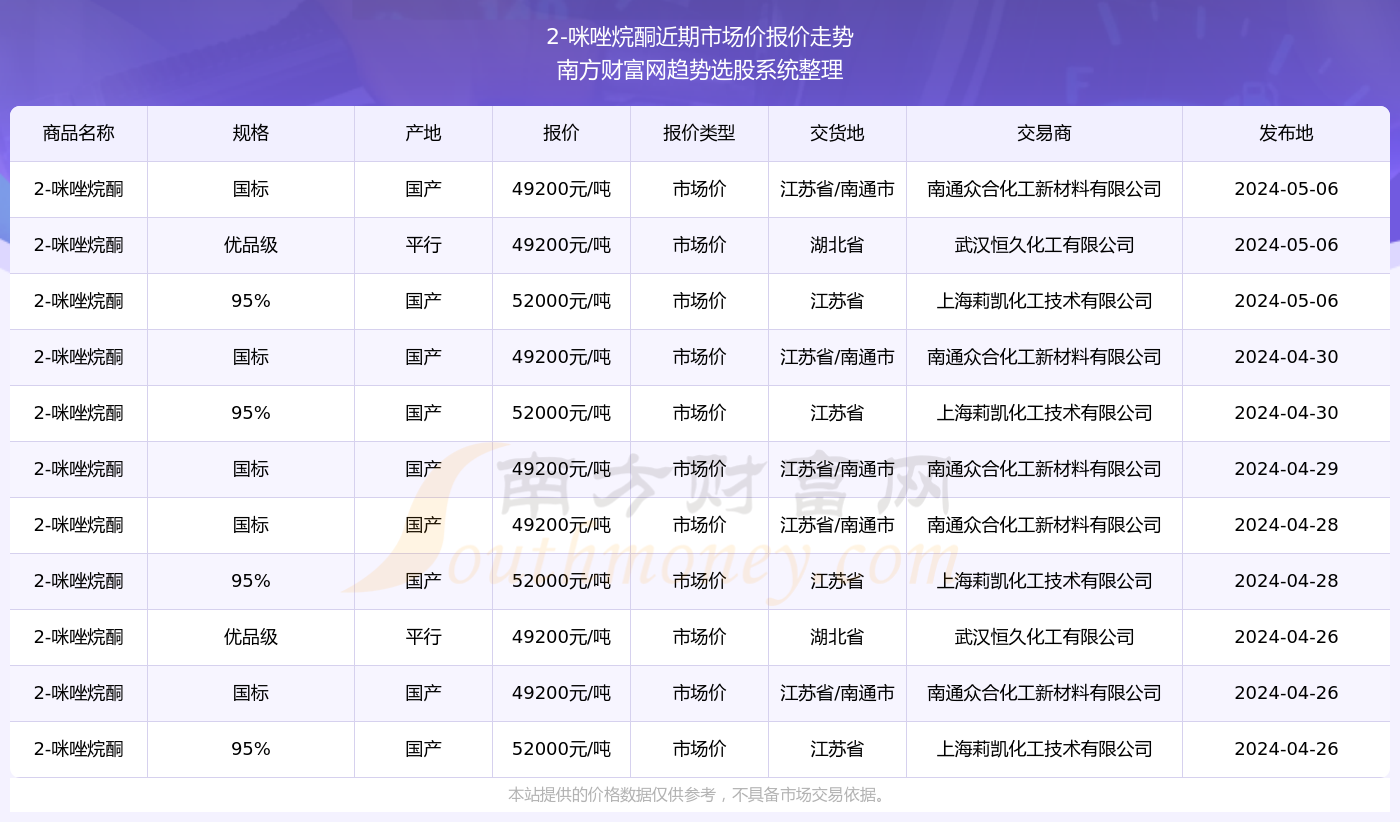Click 武汉恒久化工有限公司 in the 2024-04-26 row
The image size is (1400, 822).
tap(1044, 637)
